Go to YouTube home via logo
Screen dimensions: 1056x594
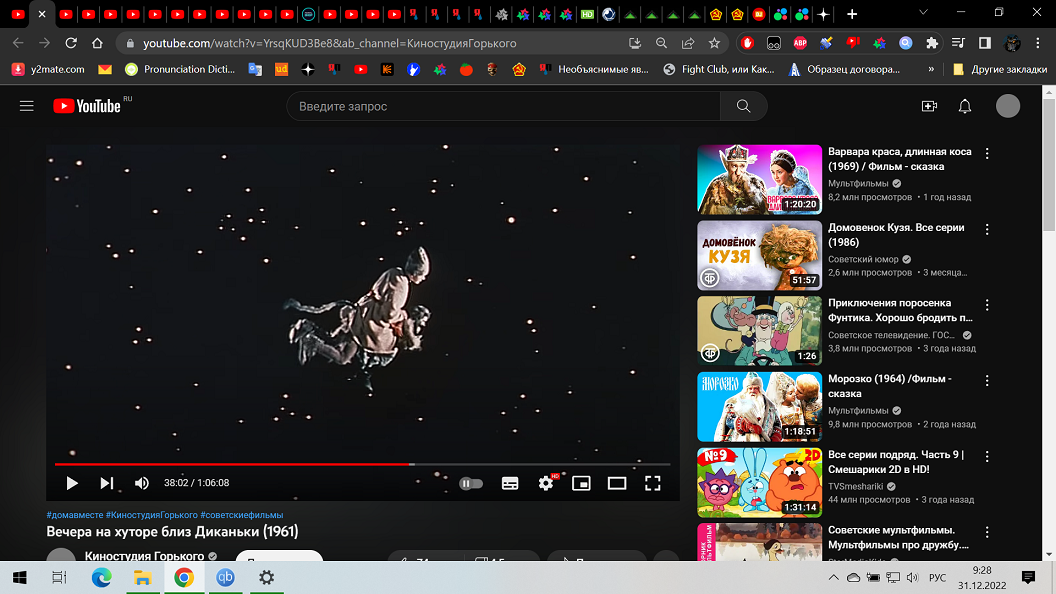point(87,106)
